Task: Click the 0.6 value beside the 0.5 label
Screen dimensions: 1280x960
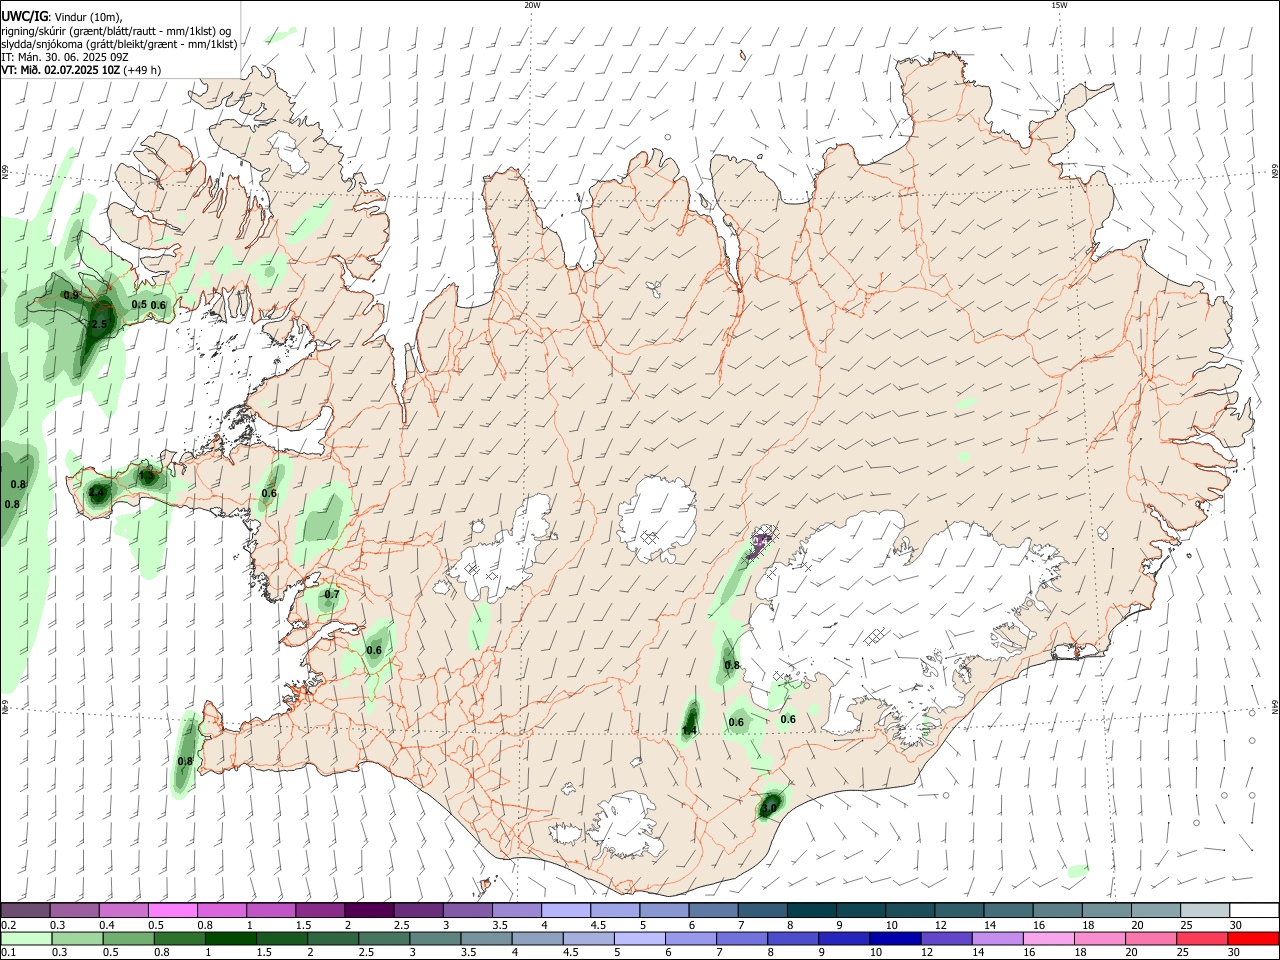Action: pyautogui.click(x=158, y=305)
